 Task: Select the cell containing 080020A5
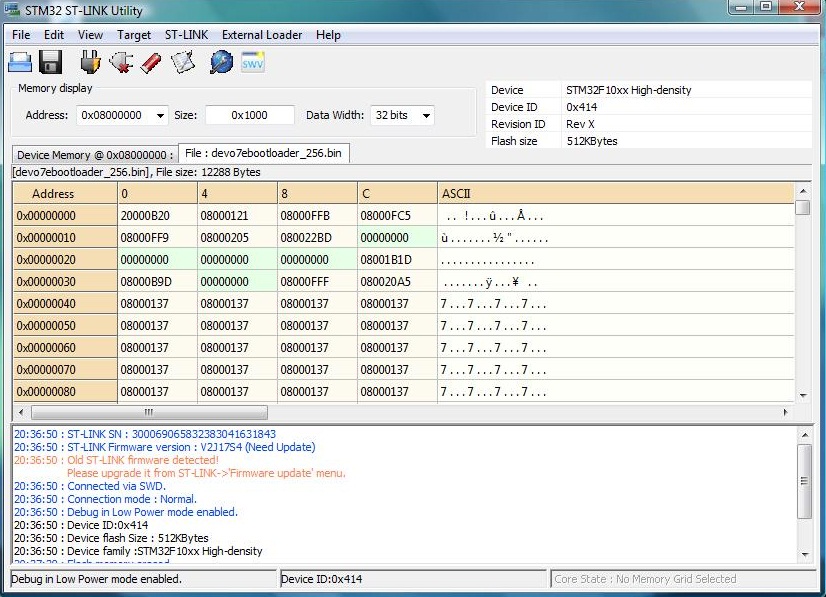point(398,282)
